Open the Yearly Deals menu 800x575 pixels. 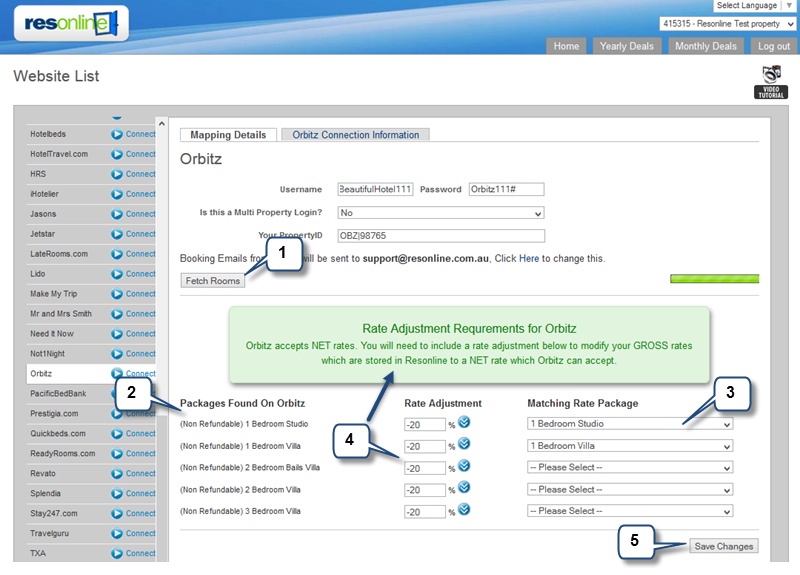click(627, 46)
